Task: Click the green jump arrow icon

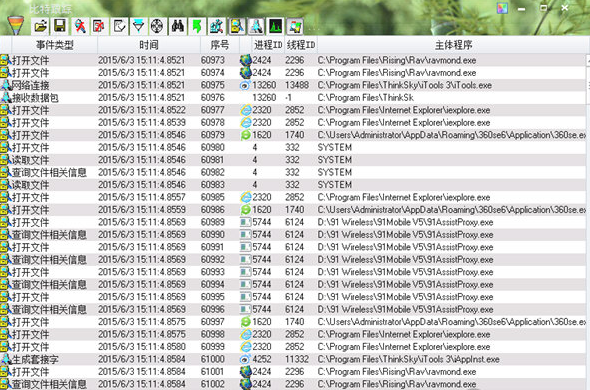Action: point(197,26)
